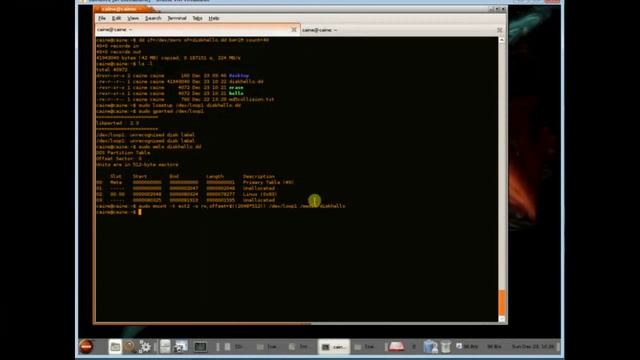Viewport: 640px width, 360px height.
Task: Click the terminal scrollbar up arrow
Action: pyautogui.click(x=502, y=40)
